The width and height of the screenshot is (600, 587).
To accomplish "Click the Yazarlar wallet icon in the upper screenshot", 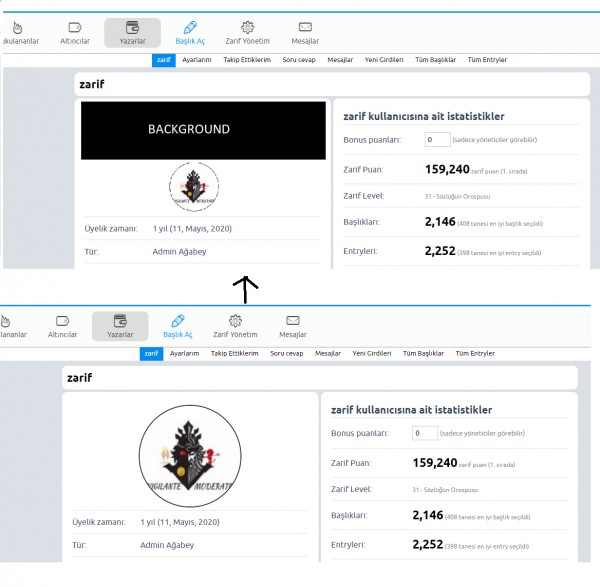I will tap(132, 28).
